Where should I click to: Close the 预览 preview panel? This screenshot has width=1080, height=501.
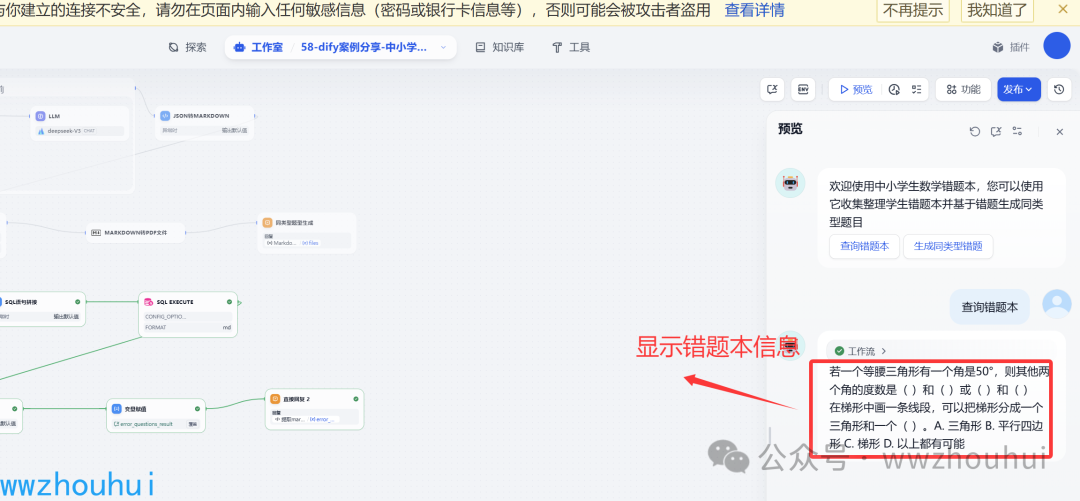coord(1059,132)
